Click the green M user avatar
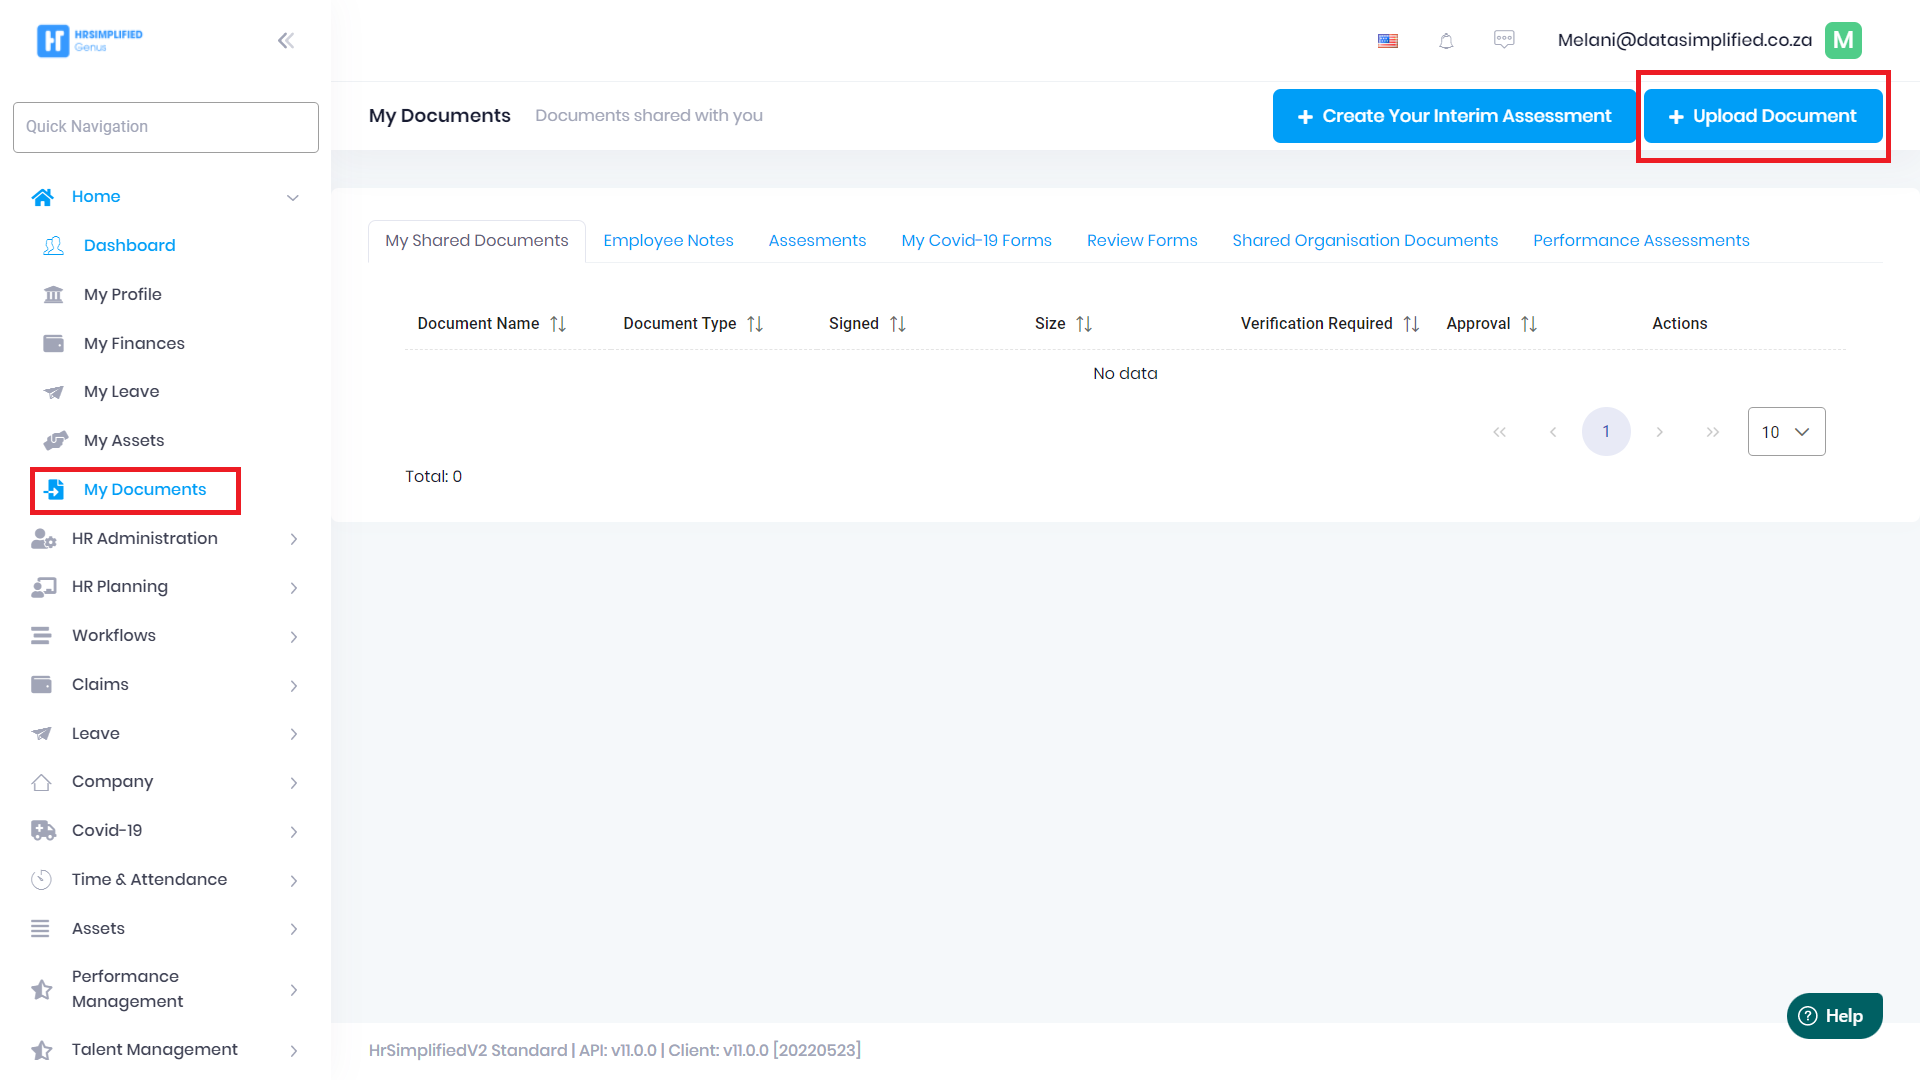The height and width of the screenshot is (1080, 1920). [x=1842, y=41]
